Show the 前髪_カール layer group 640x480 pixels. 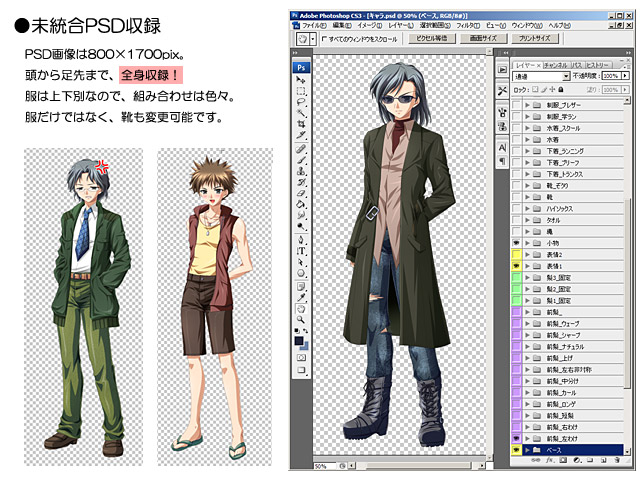(x=516, y=393)
